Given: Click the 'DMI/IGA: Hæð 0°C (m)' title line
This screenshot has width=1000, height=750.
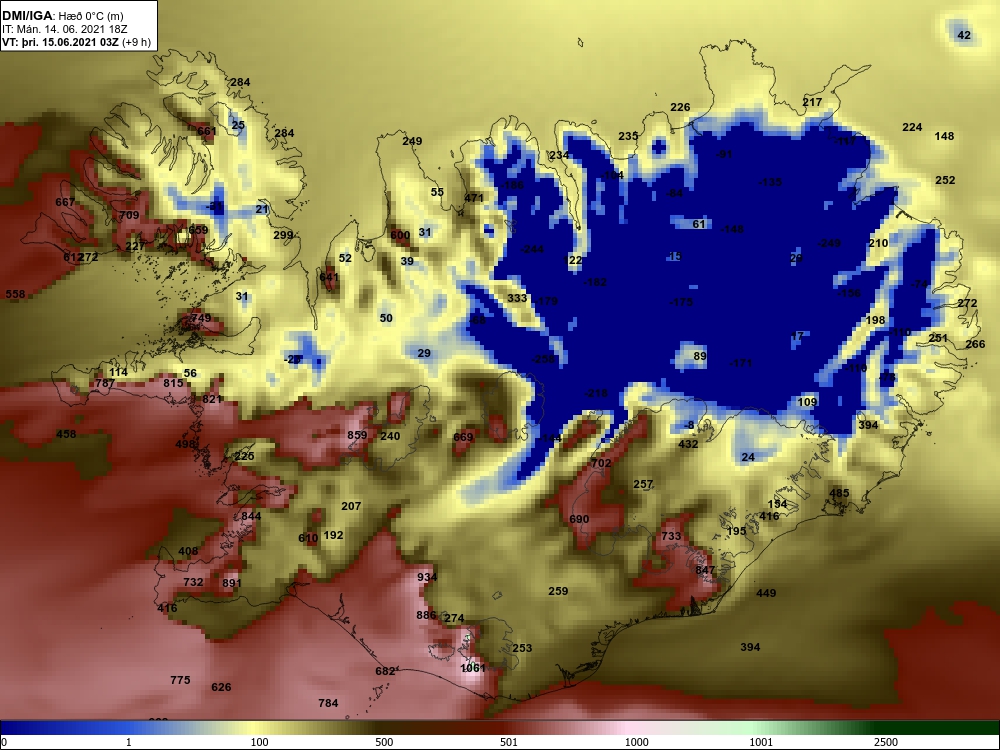Looking at the screenshot, I should pyautogui.click(x=63, y=16).
